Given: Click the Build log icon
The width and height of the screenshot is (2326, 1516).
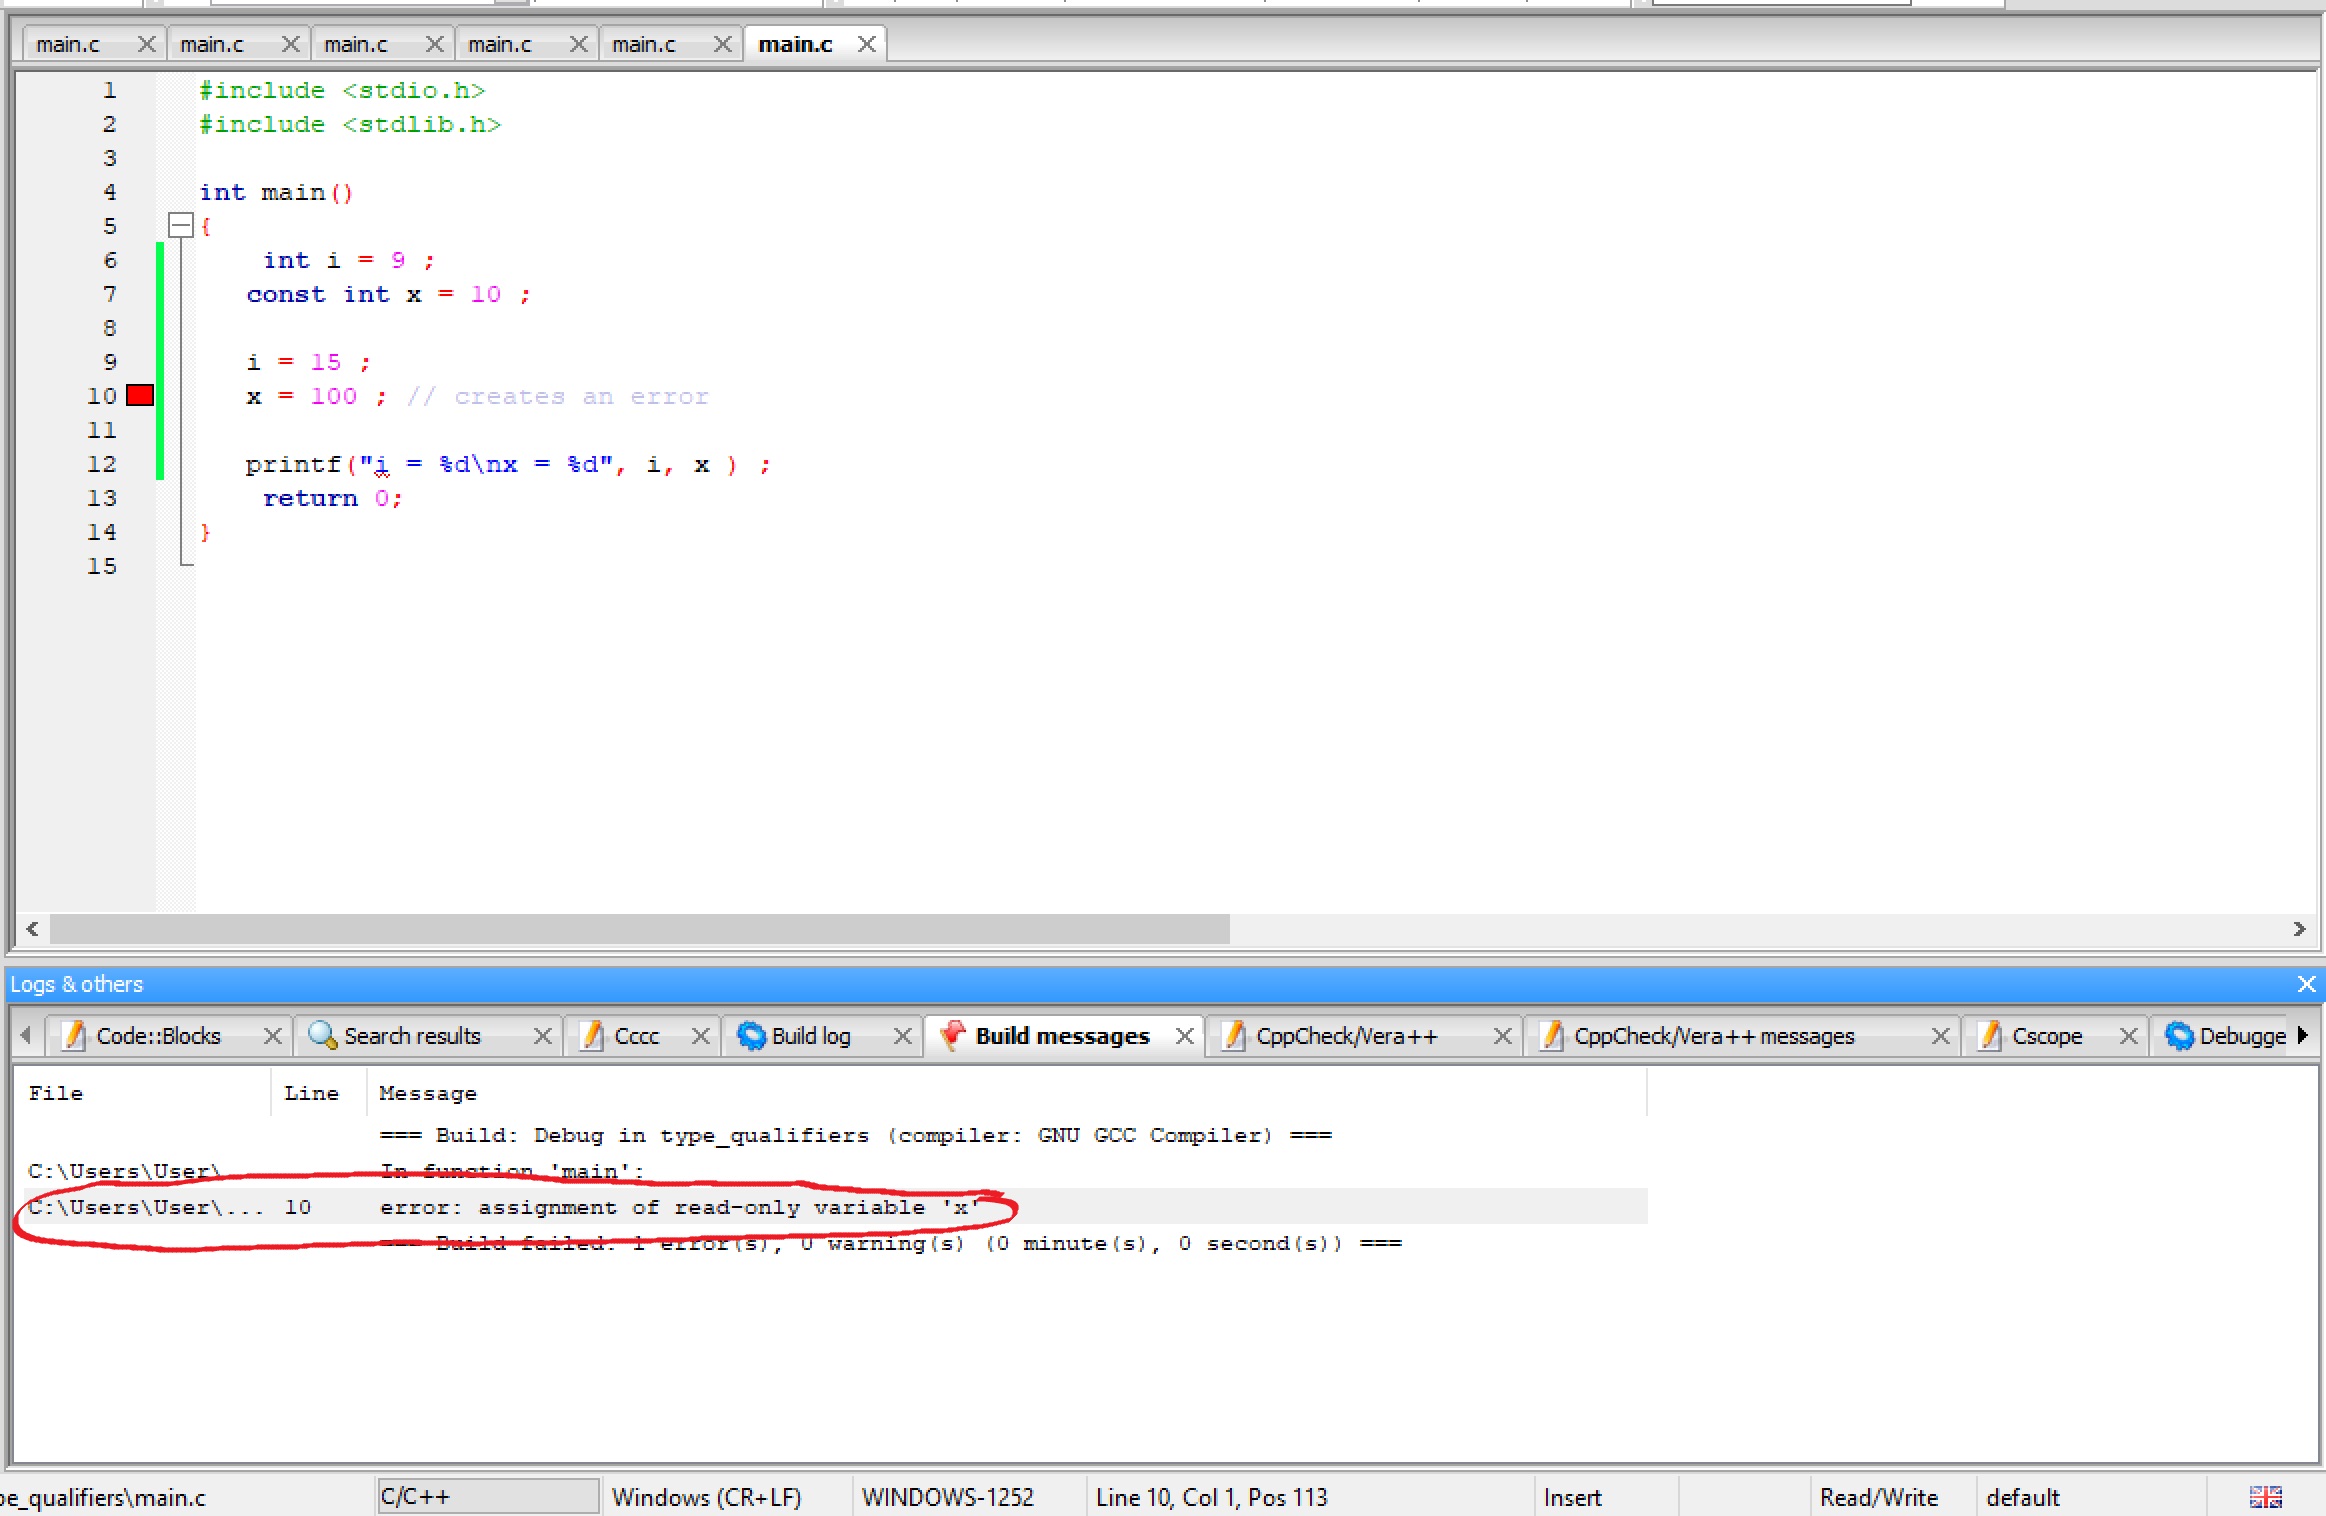Looking at the screenshot, I should point(752,1036).
